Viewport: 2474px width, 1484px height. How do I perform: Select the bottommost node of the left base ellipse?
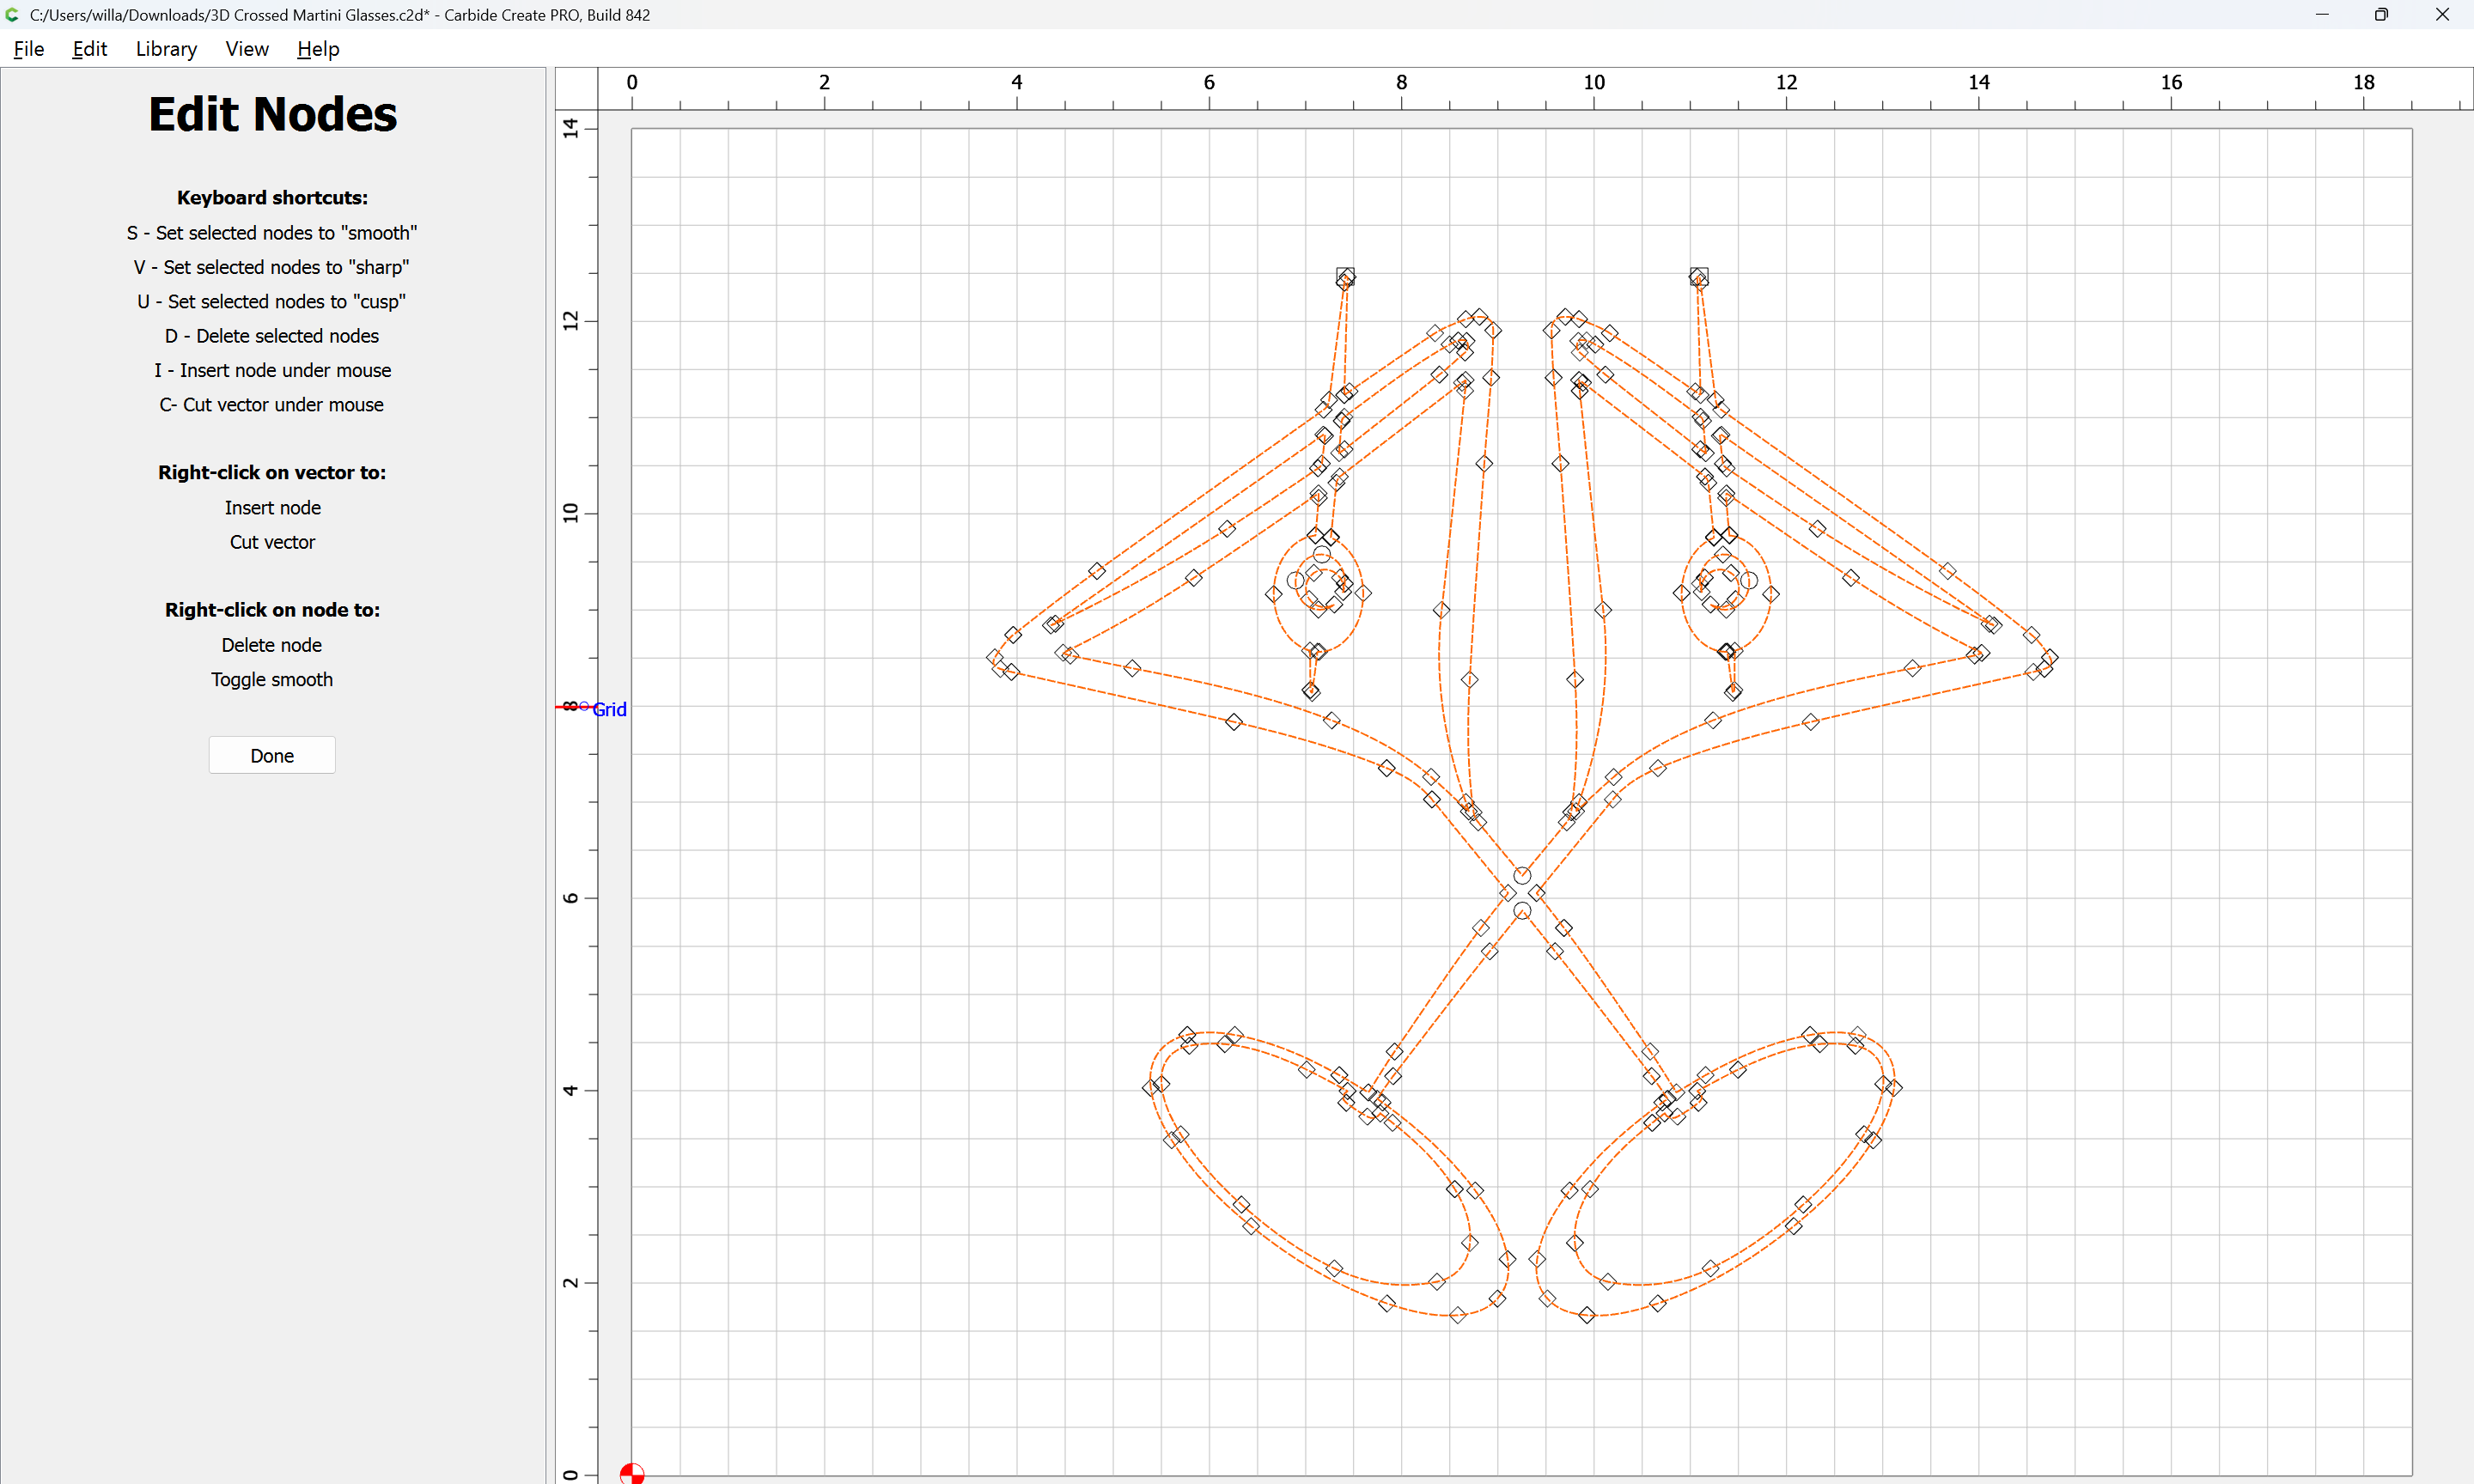[1457, 1314]
